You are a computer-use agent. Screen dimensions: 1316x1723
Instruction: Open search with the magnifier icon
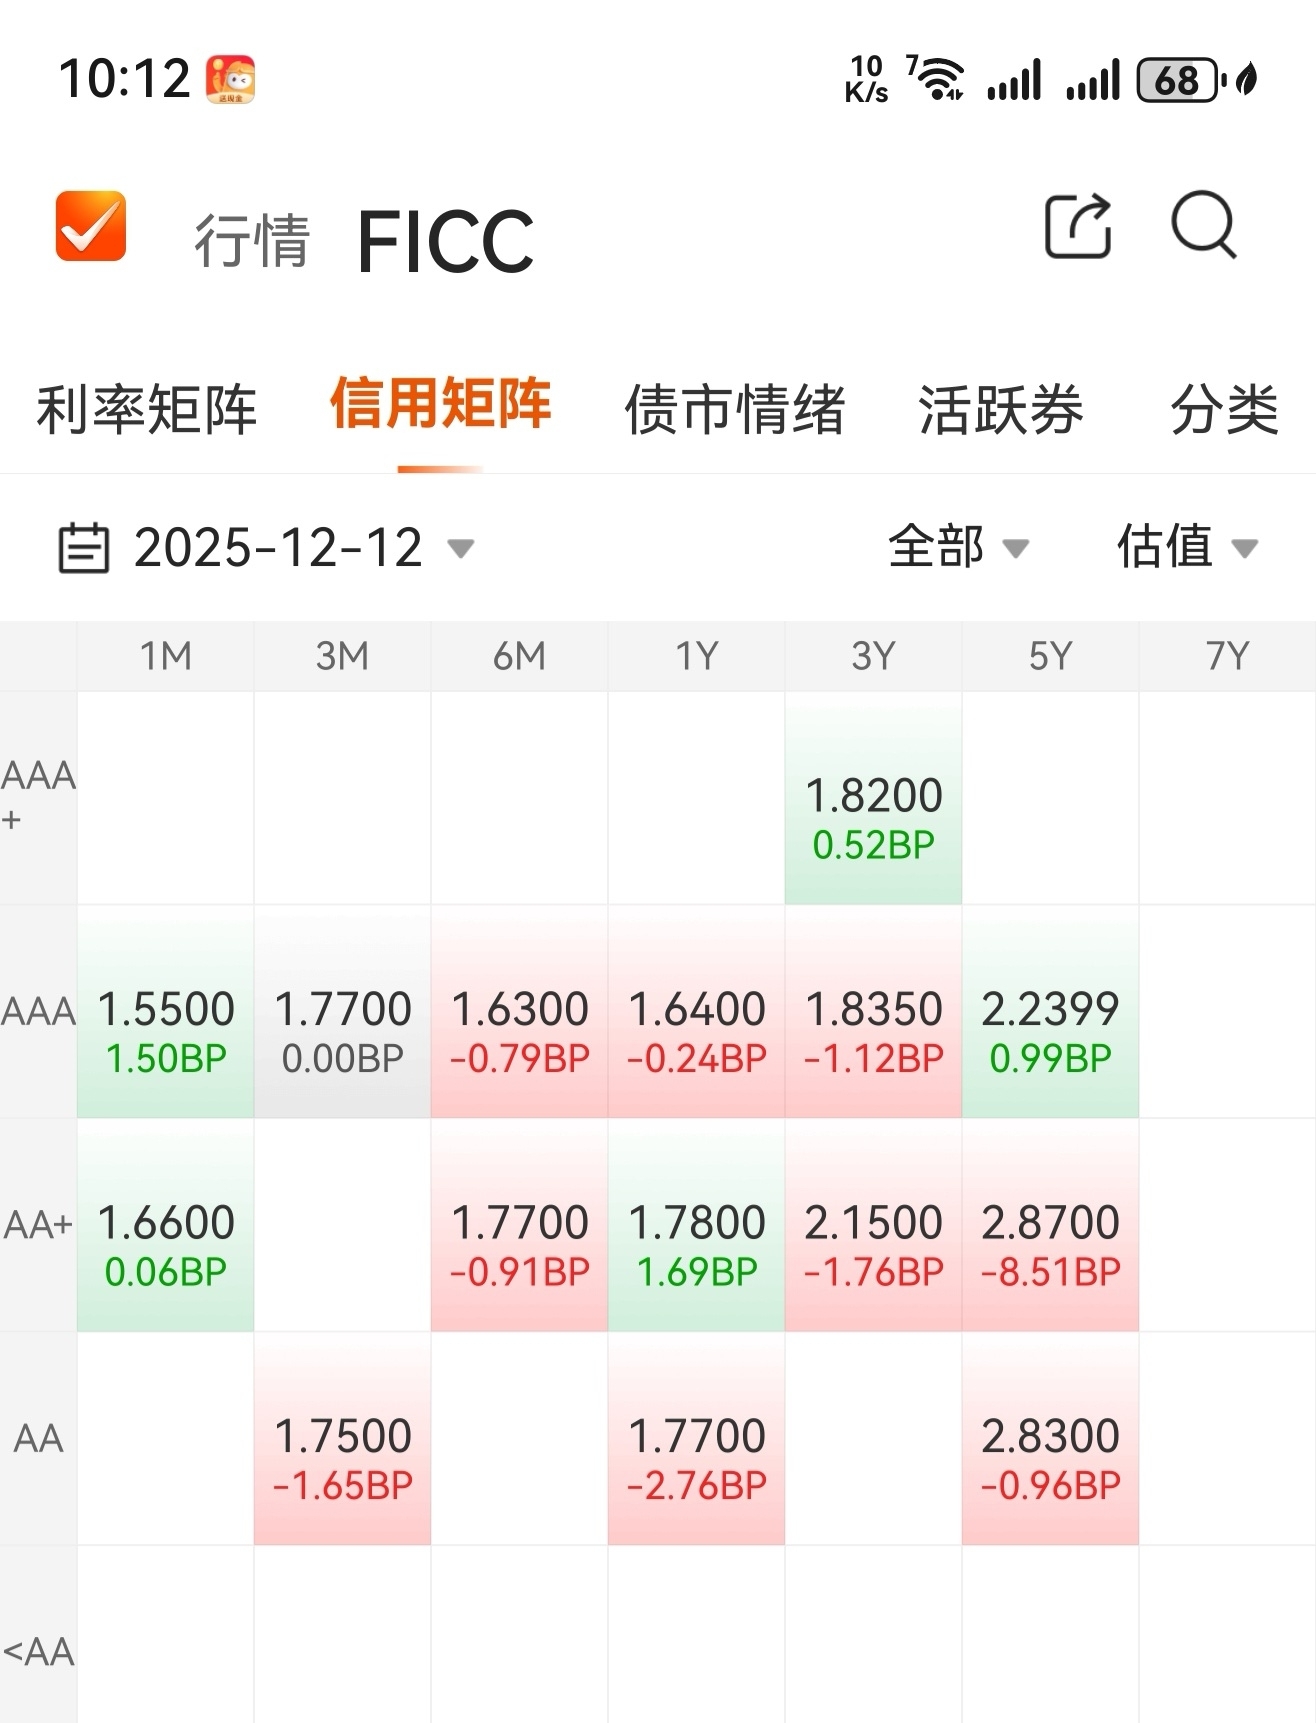1204,225
